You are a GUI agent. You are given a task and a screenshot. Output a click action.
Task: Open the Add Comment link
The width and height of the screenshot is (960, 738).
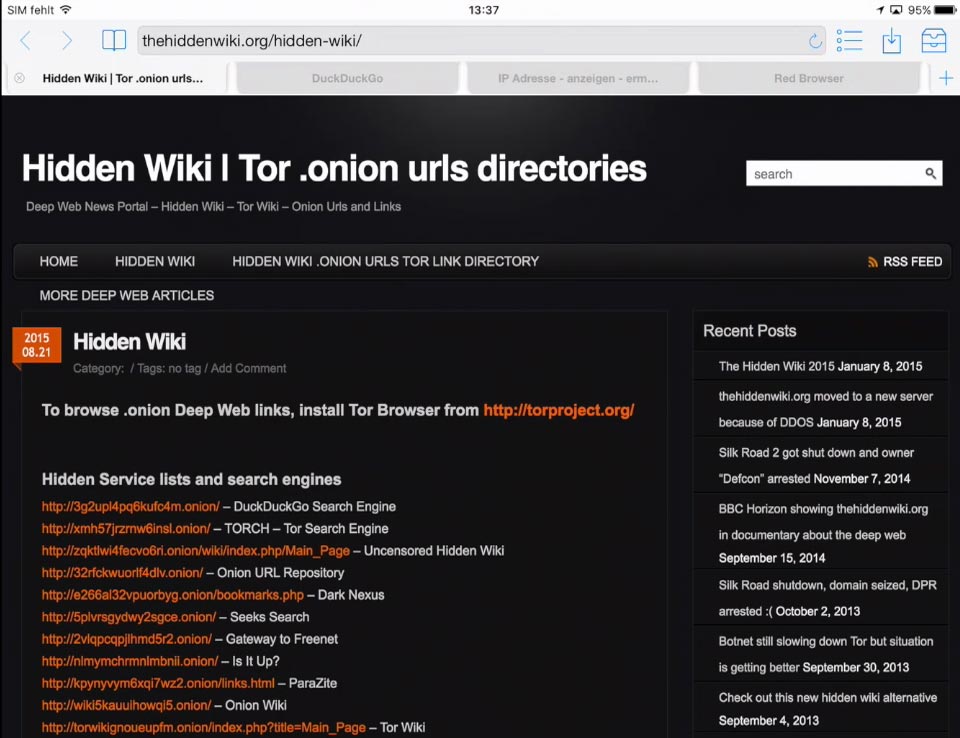[248, 368]
